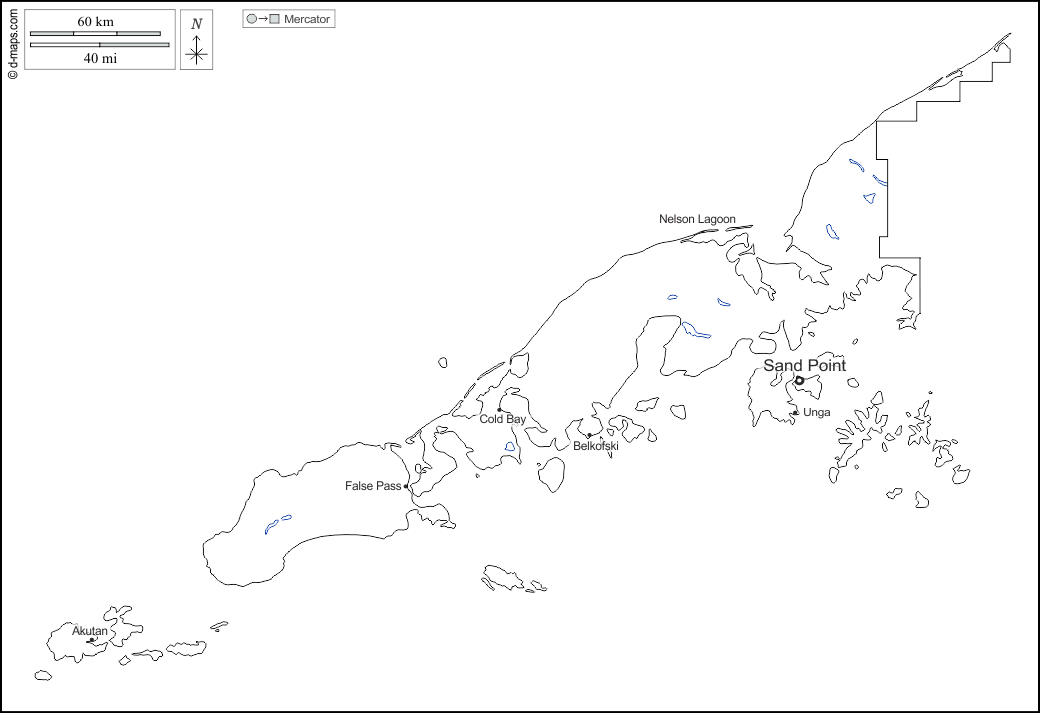Click the Unga town dot
This screenshot has height=713, width=1040.
[x=795, y=412]
